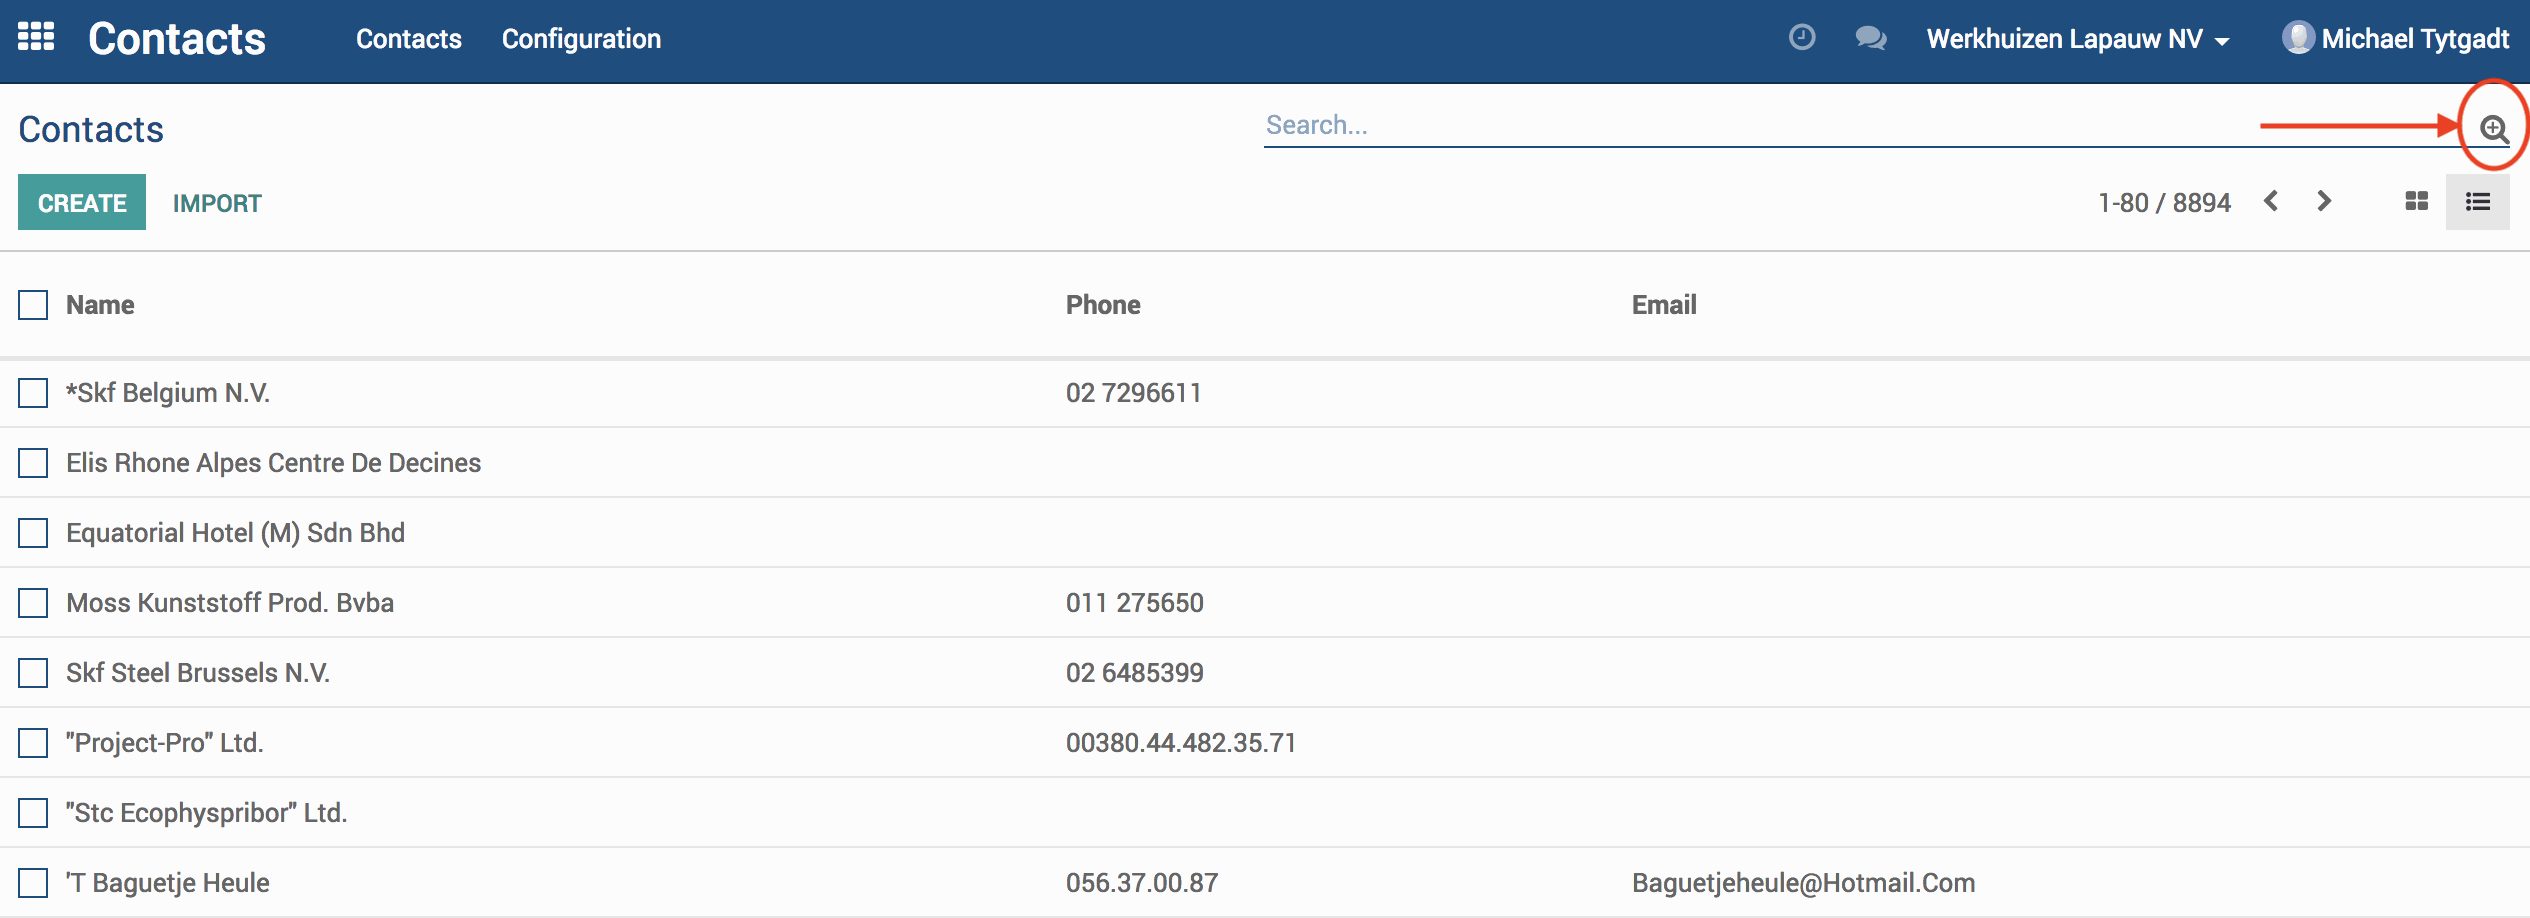The height and width of the screenshot is (918, 2530).
Task: Check the Equatorial Hotel (M) Sdn Bhd row
Action: [33, 533]
